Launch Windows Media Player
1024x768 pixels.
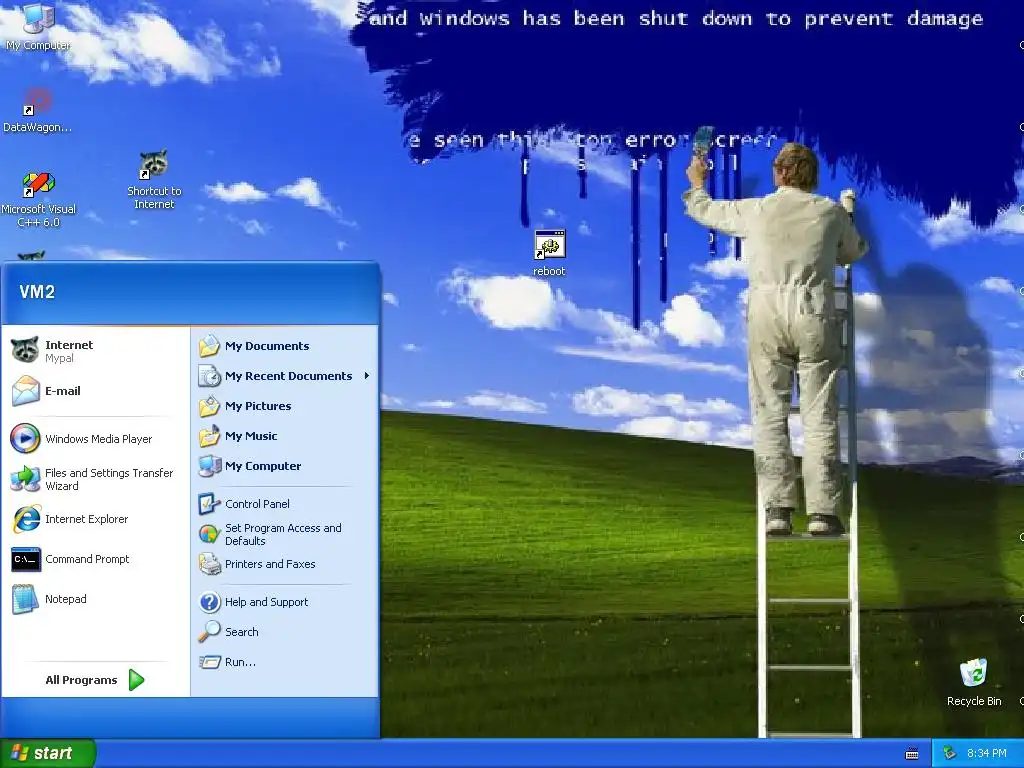[95, 439]
